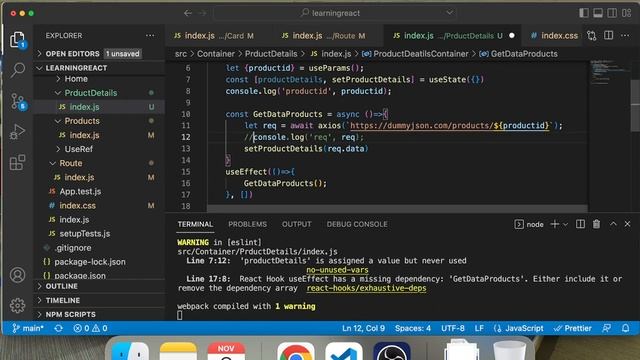Click the main* branch in status bar

pyautogui.click(x=28, y=328)
